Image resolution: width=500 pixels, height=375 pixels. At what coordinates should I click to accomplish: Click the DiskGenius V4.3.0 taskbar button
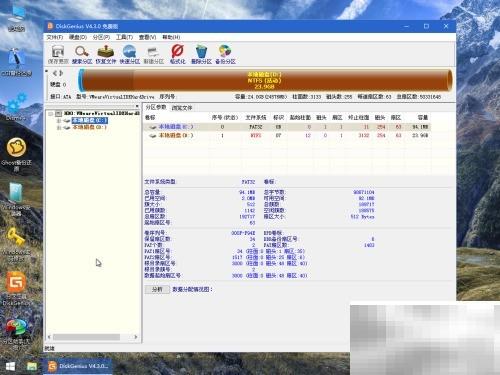(78, 366)
